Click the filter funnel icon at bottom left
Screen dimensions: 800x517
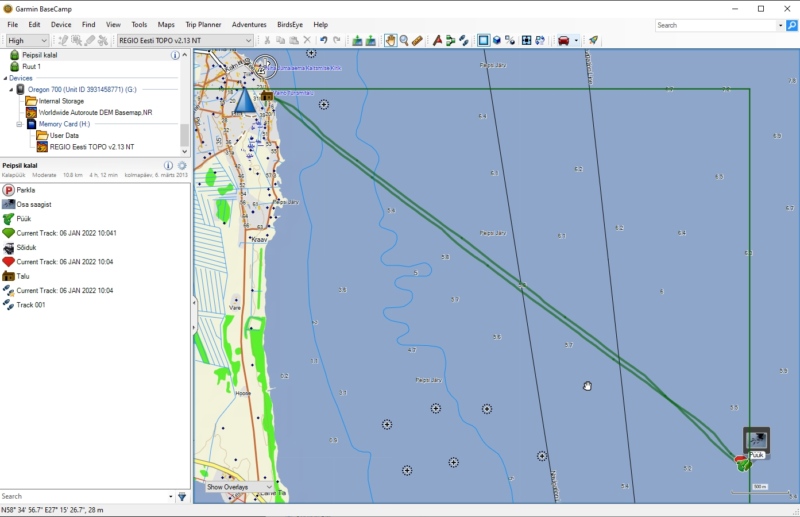pos(182,497)
